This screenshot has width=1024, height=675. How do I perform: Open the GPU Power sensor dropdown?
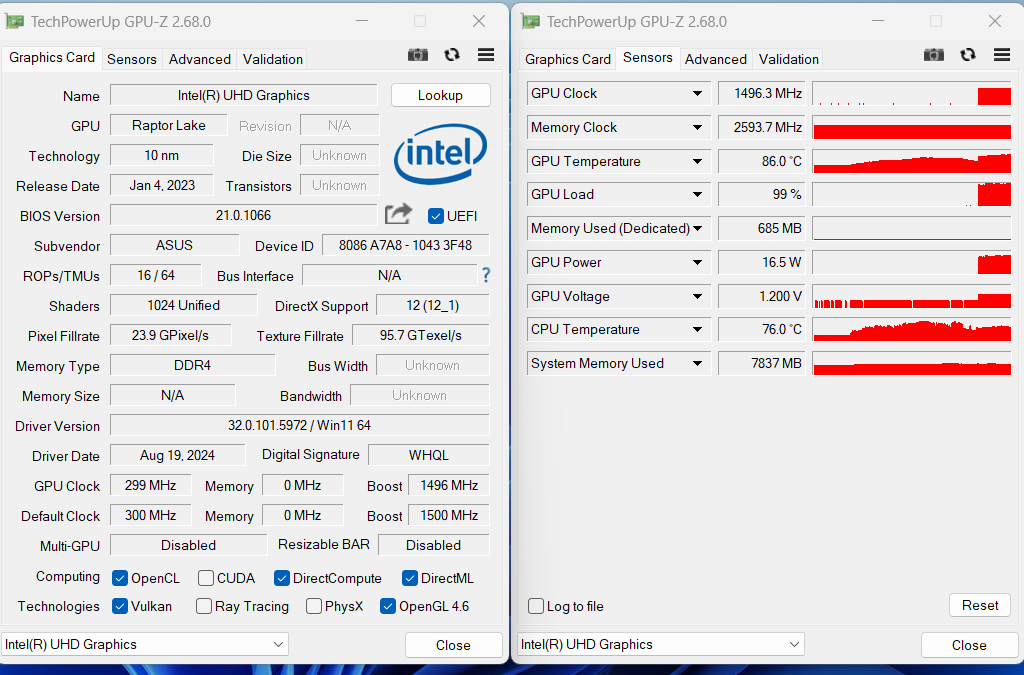697,262
